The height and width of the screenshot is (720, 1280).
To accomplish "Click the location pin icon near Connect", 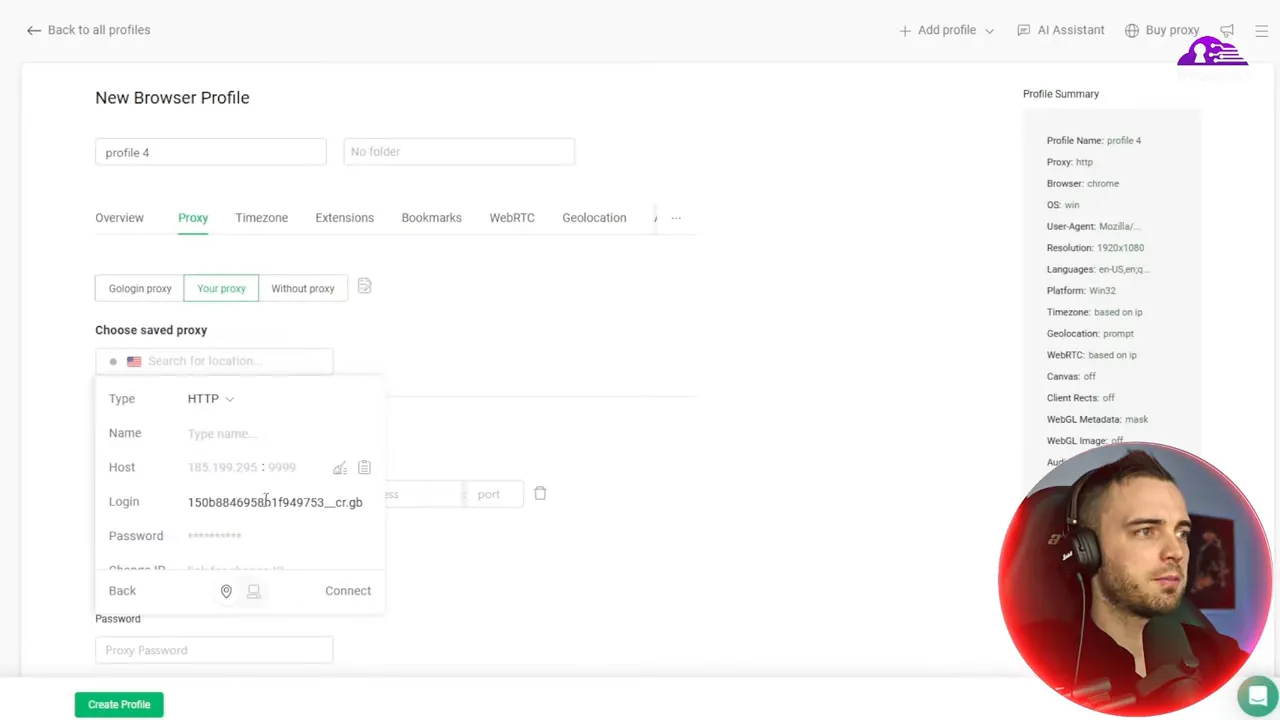I will click(x=226, y=590).
